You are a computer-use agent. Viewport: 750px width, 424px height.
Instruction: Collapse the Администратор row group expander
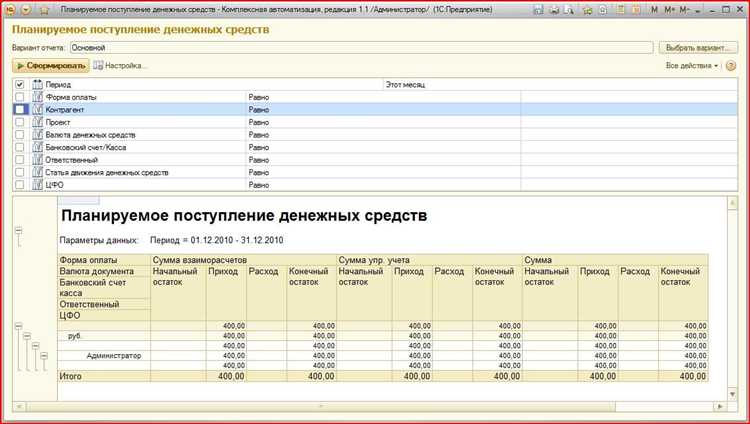click(x=44, y=356)
